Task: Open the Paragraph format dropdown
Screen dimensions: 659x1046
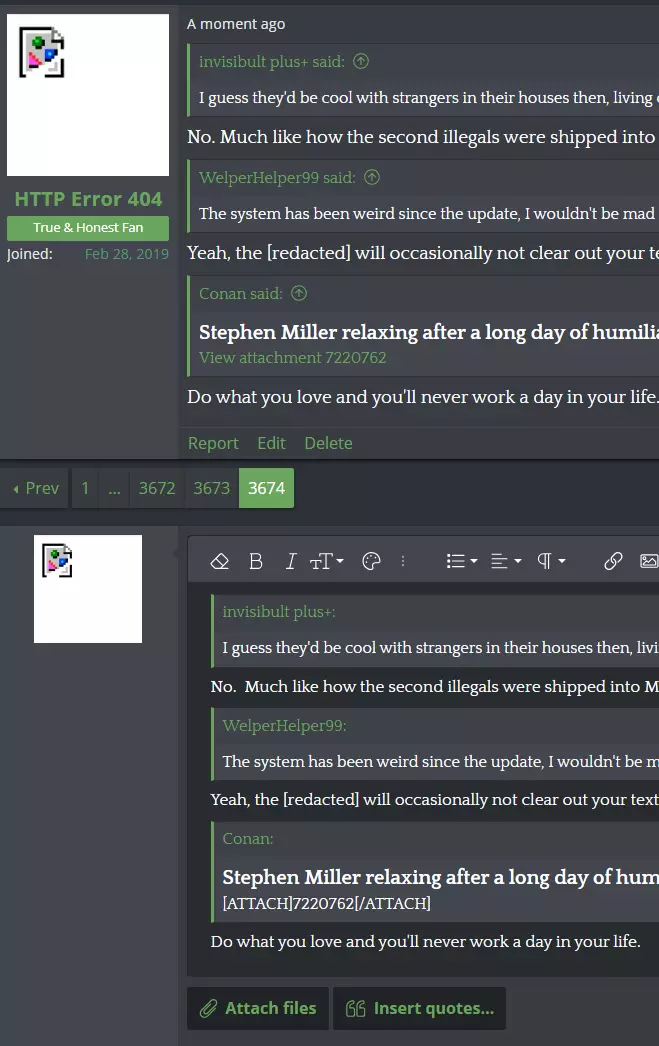Action: pyautogui.click(x=551, y=562)
